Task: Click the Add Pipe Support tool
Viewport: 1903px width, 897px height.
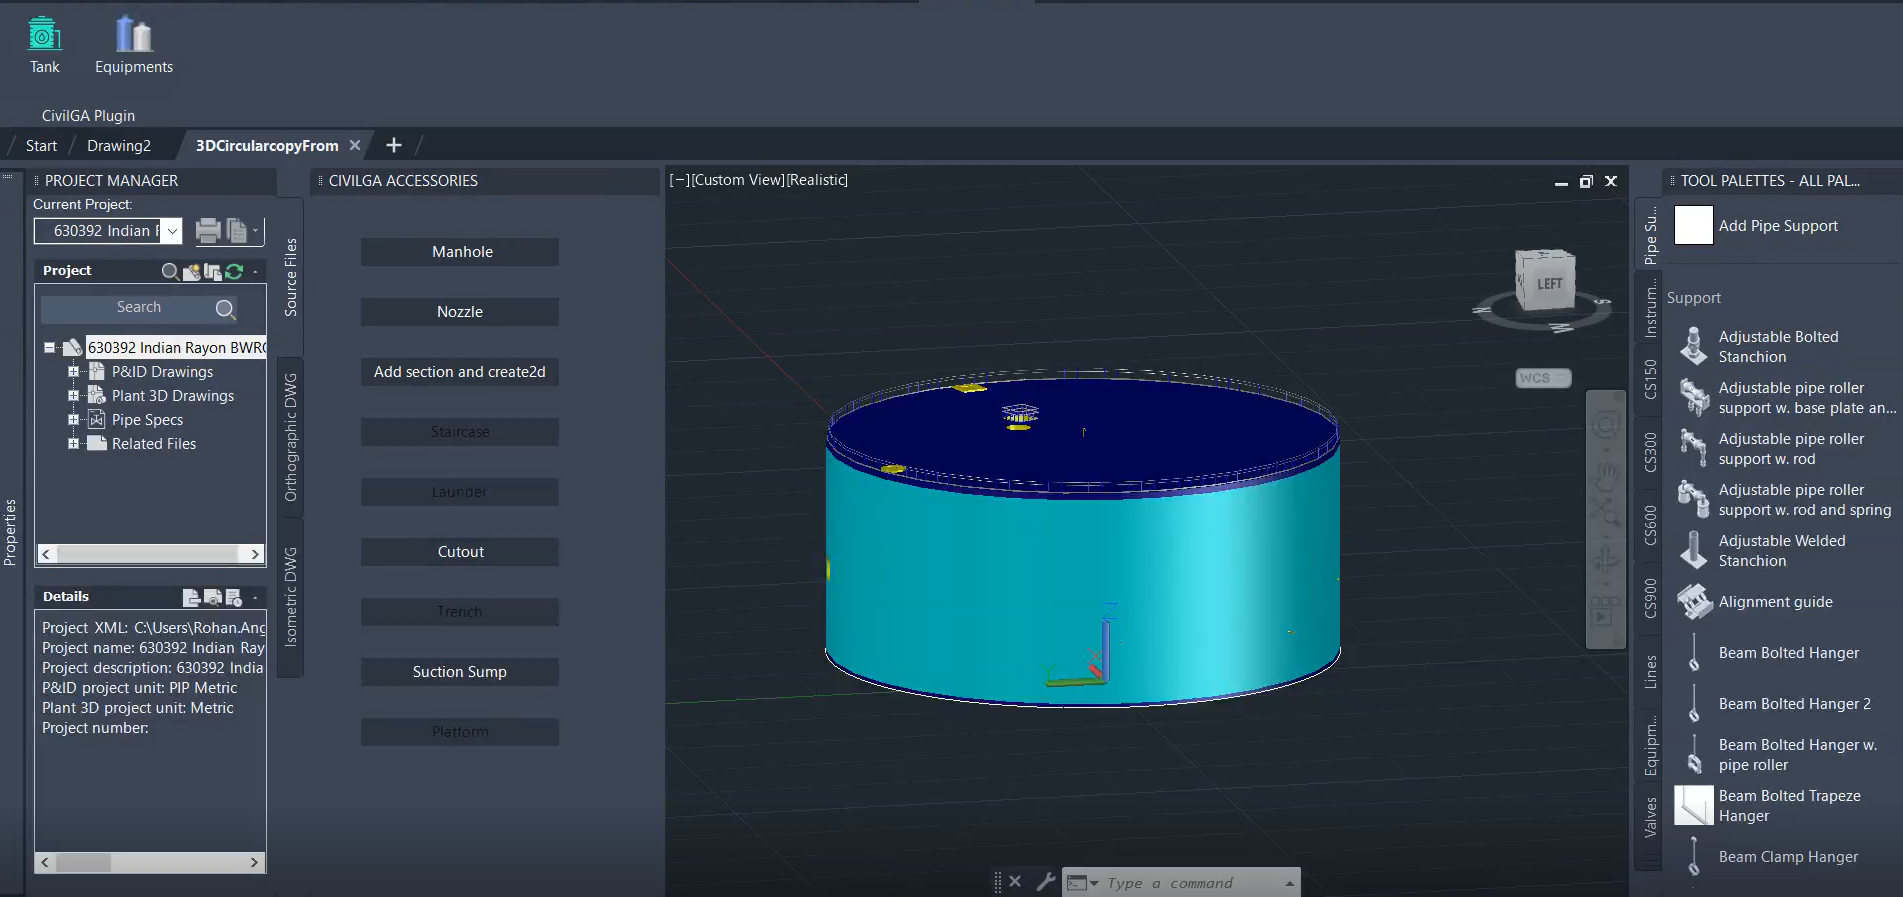Action: coord(1777,226)
